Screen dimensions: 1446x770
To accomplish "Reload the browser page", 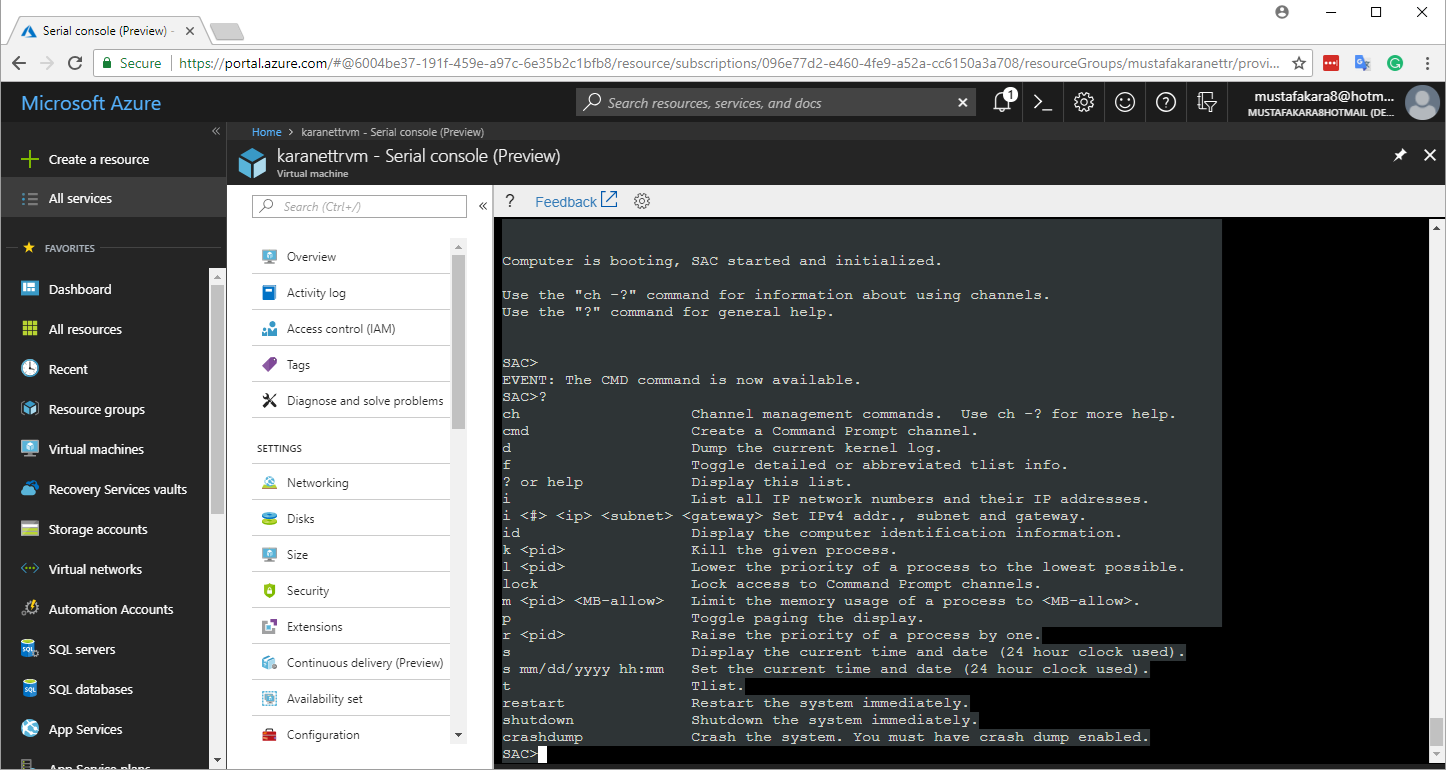I will pyautogui.click(x=75, y=63).
